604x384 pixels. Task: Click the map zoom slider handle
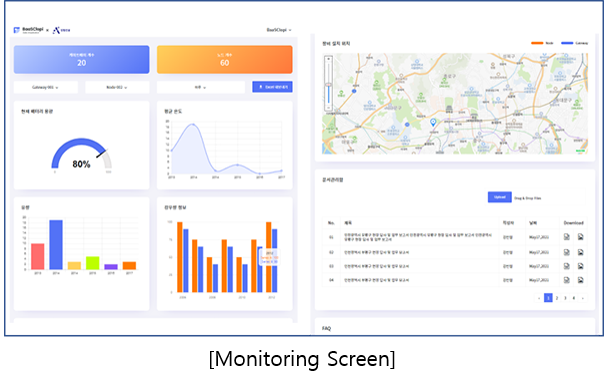click(x=329, y=84)
